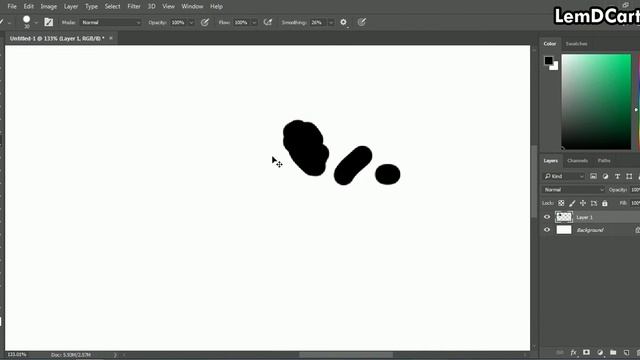Add layer mask icon
Viewport: 640px width, 360px height.
(x=587, y=352)
